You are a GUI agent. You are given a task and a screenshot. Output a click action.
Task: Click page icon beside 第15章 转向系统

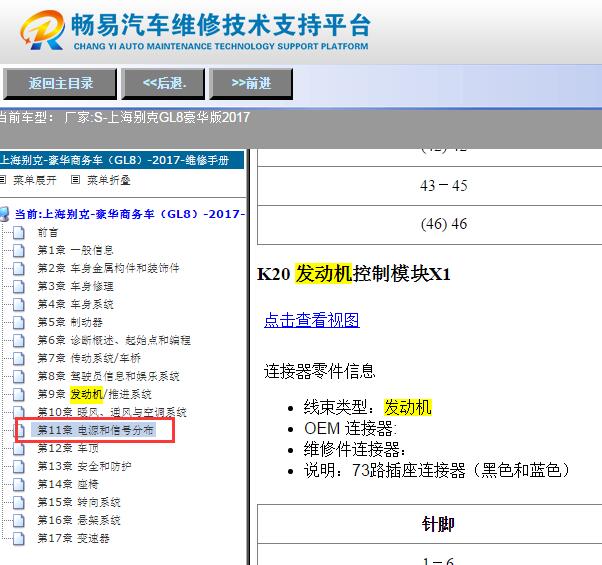(18, 502)
